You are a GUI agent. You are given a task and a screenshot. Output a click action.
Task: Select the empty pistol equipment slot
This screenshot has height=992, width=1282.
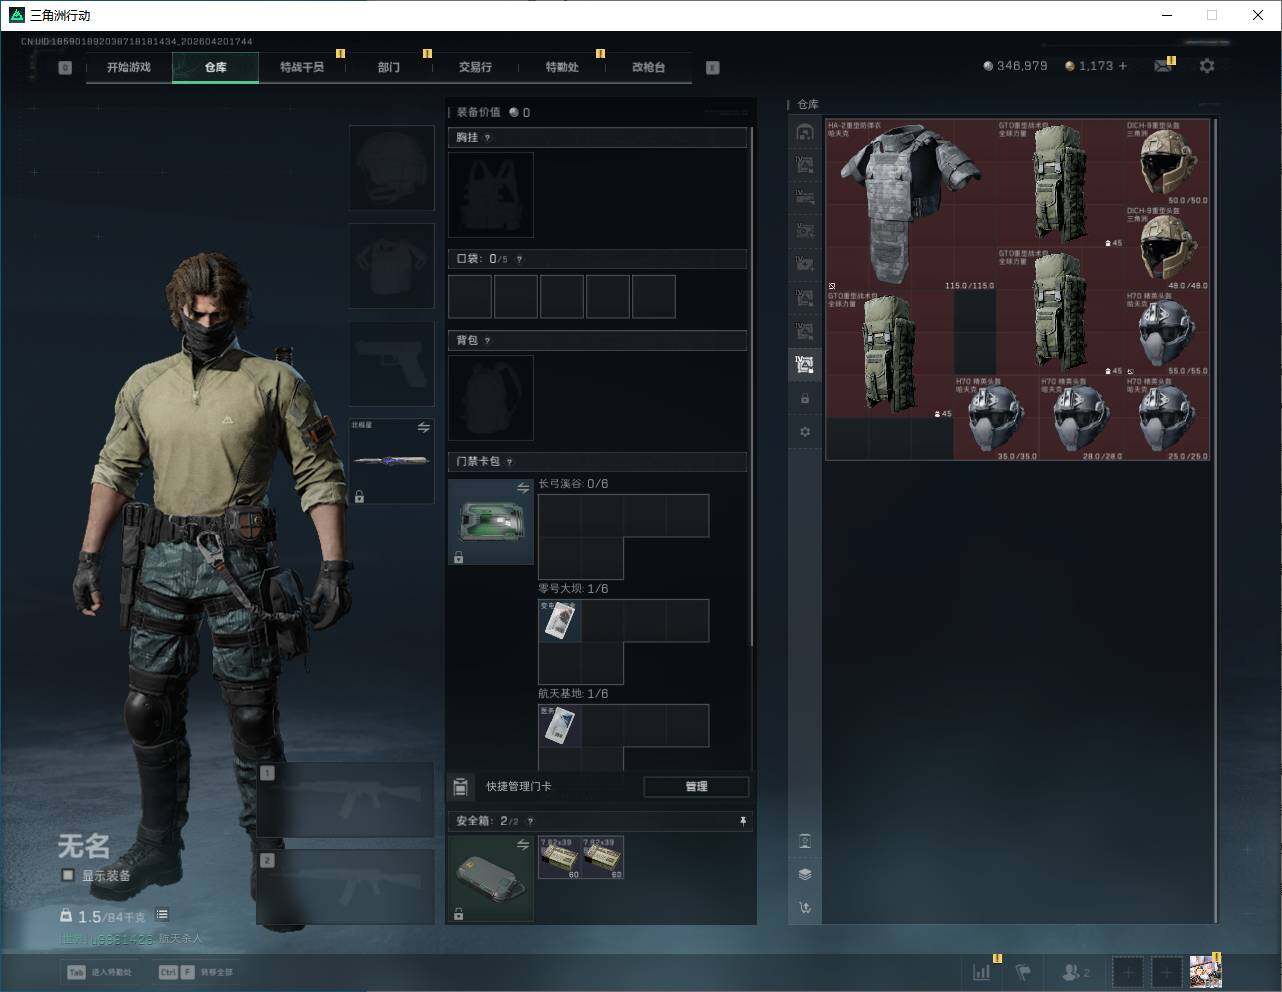click(391, 364)
